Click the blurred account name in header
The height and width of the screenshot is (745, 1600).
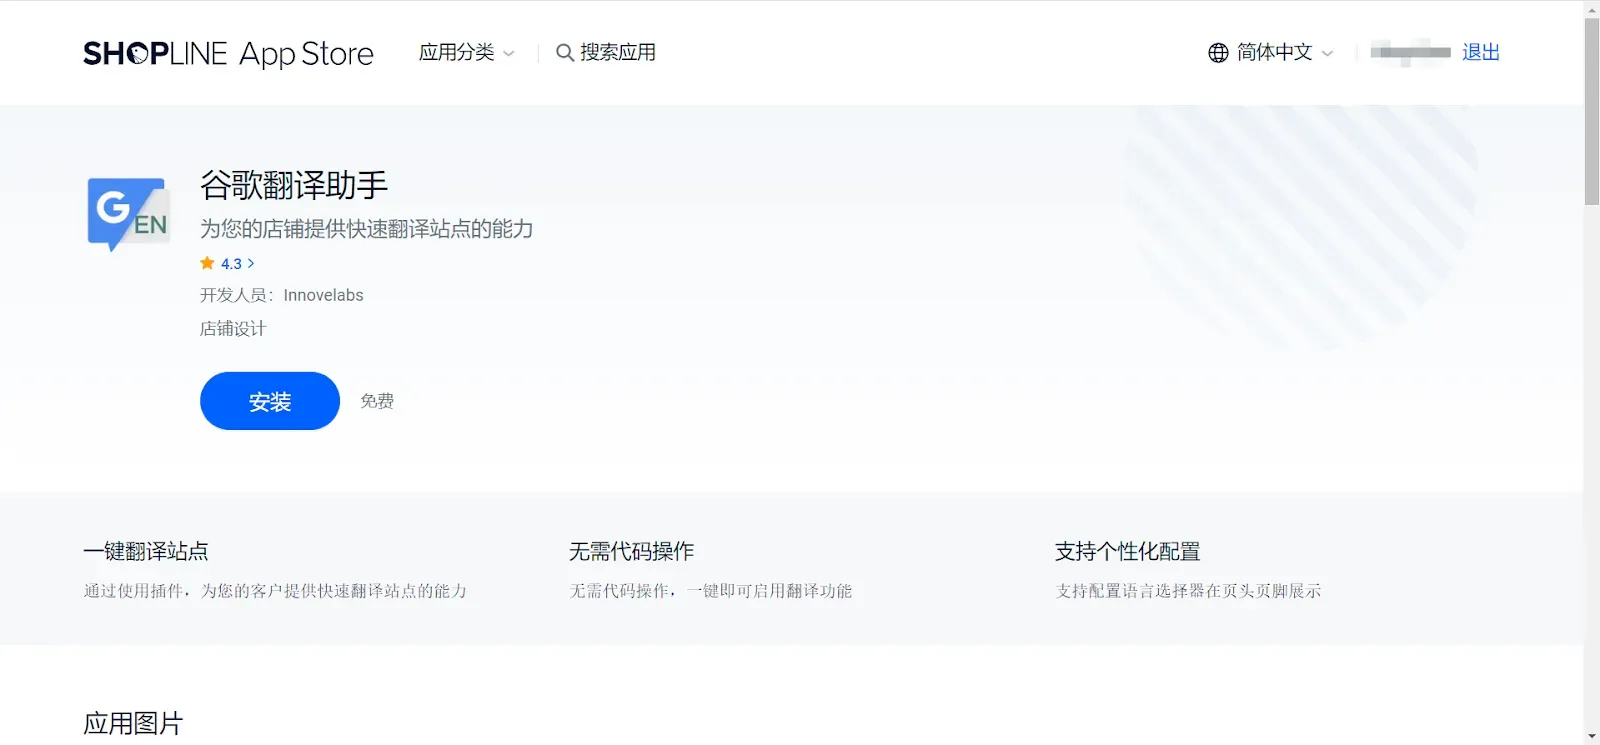point(1410,52)
